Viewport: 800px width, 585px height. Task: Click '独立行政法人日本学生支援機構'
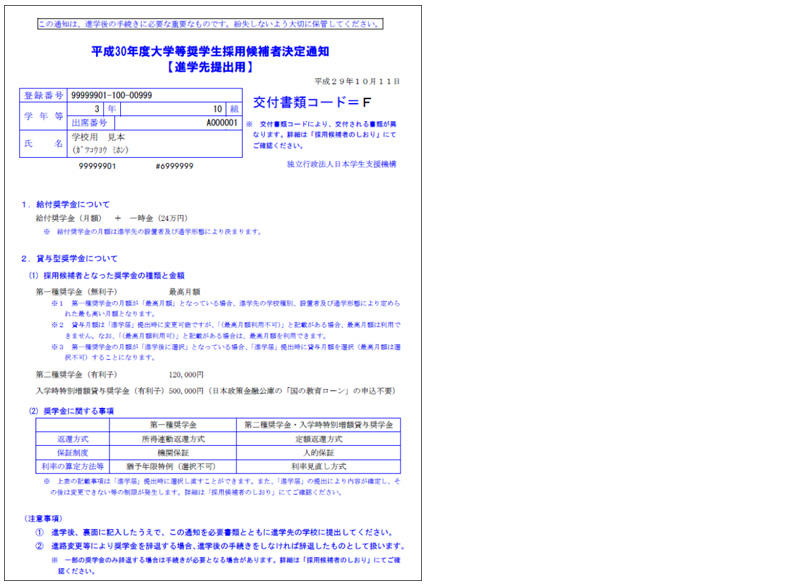pos(342,164)
